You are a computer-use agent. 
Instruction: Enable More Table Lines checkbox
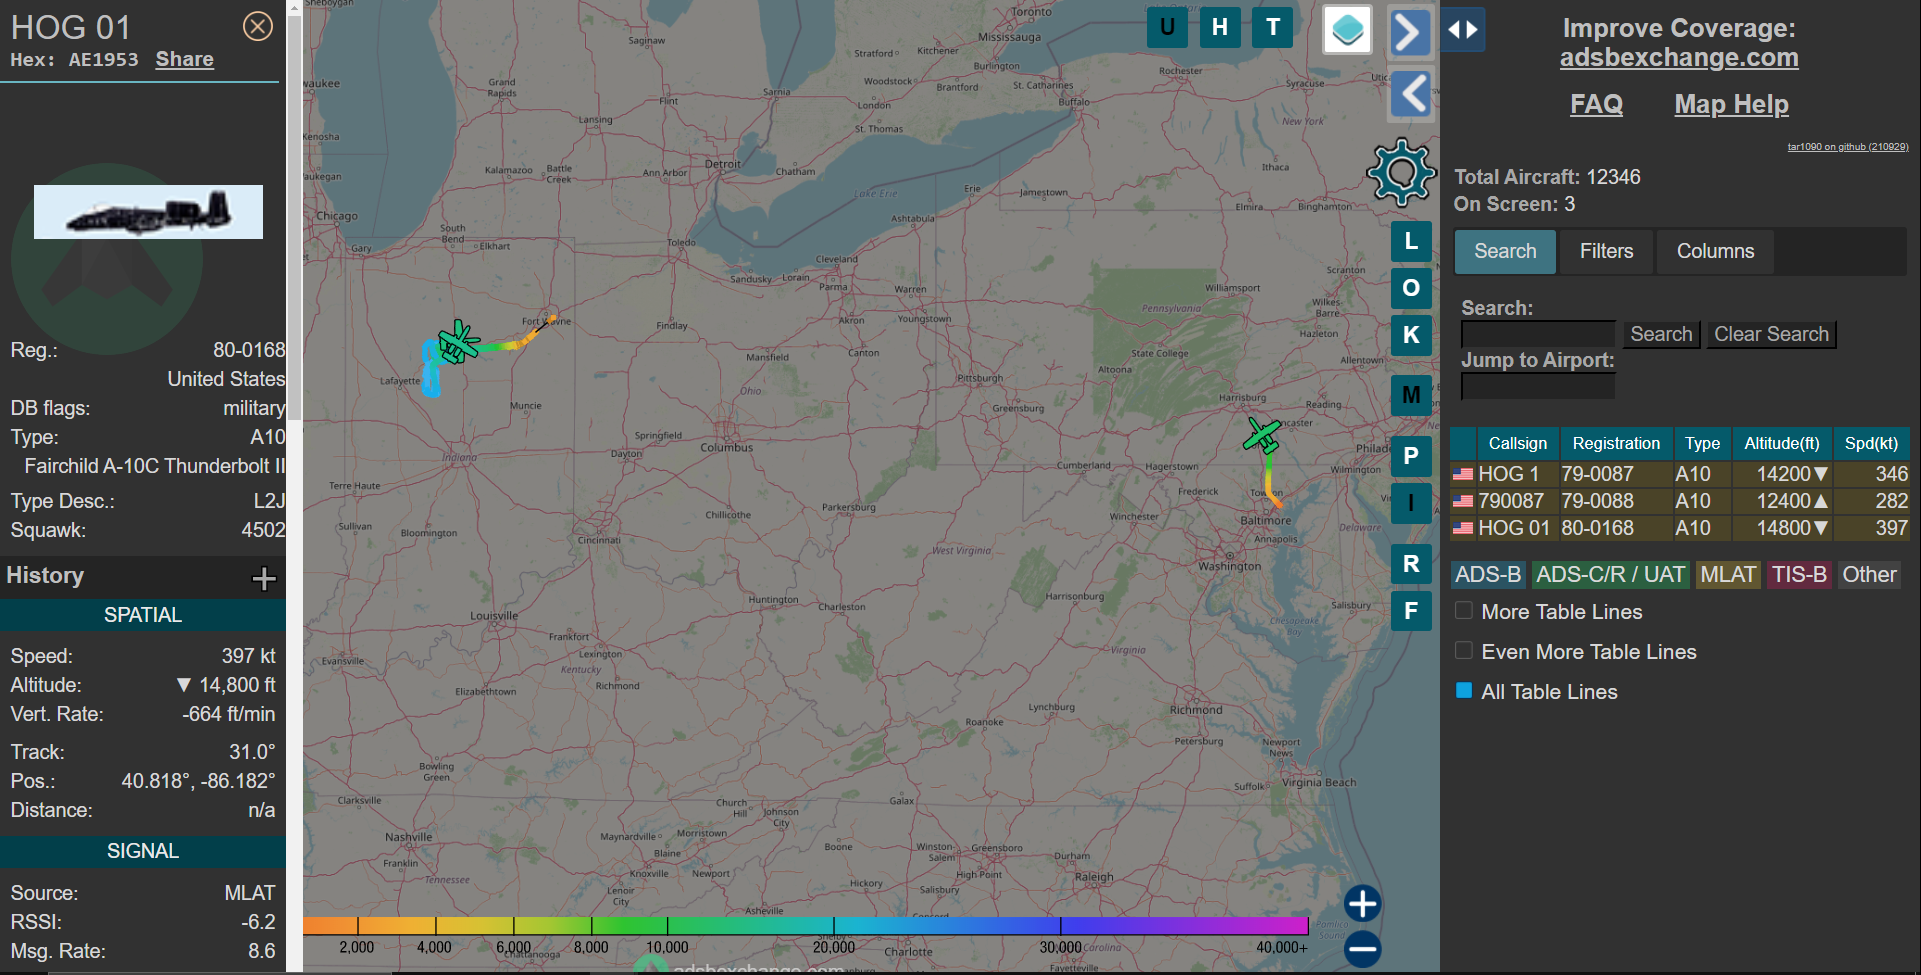1464,611
